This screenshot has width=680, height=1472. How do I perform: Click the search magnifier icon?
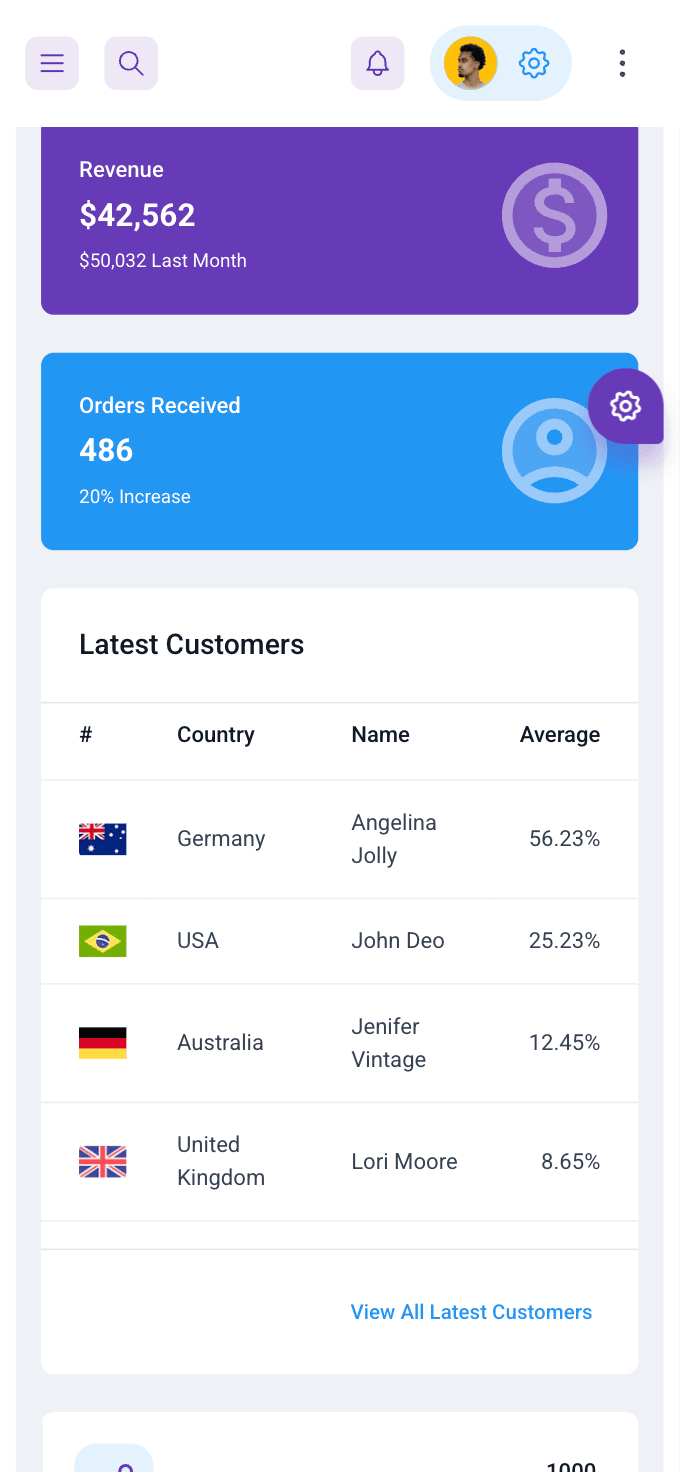pyautogui.click(x=131, y=63)
